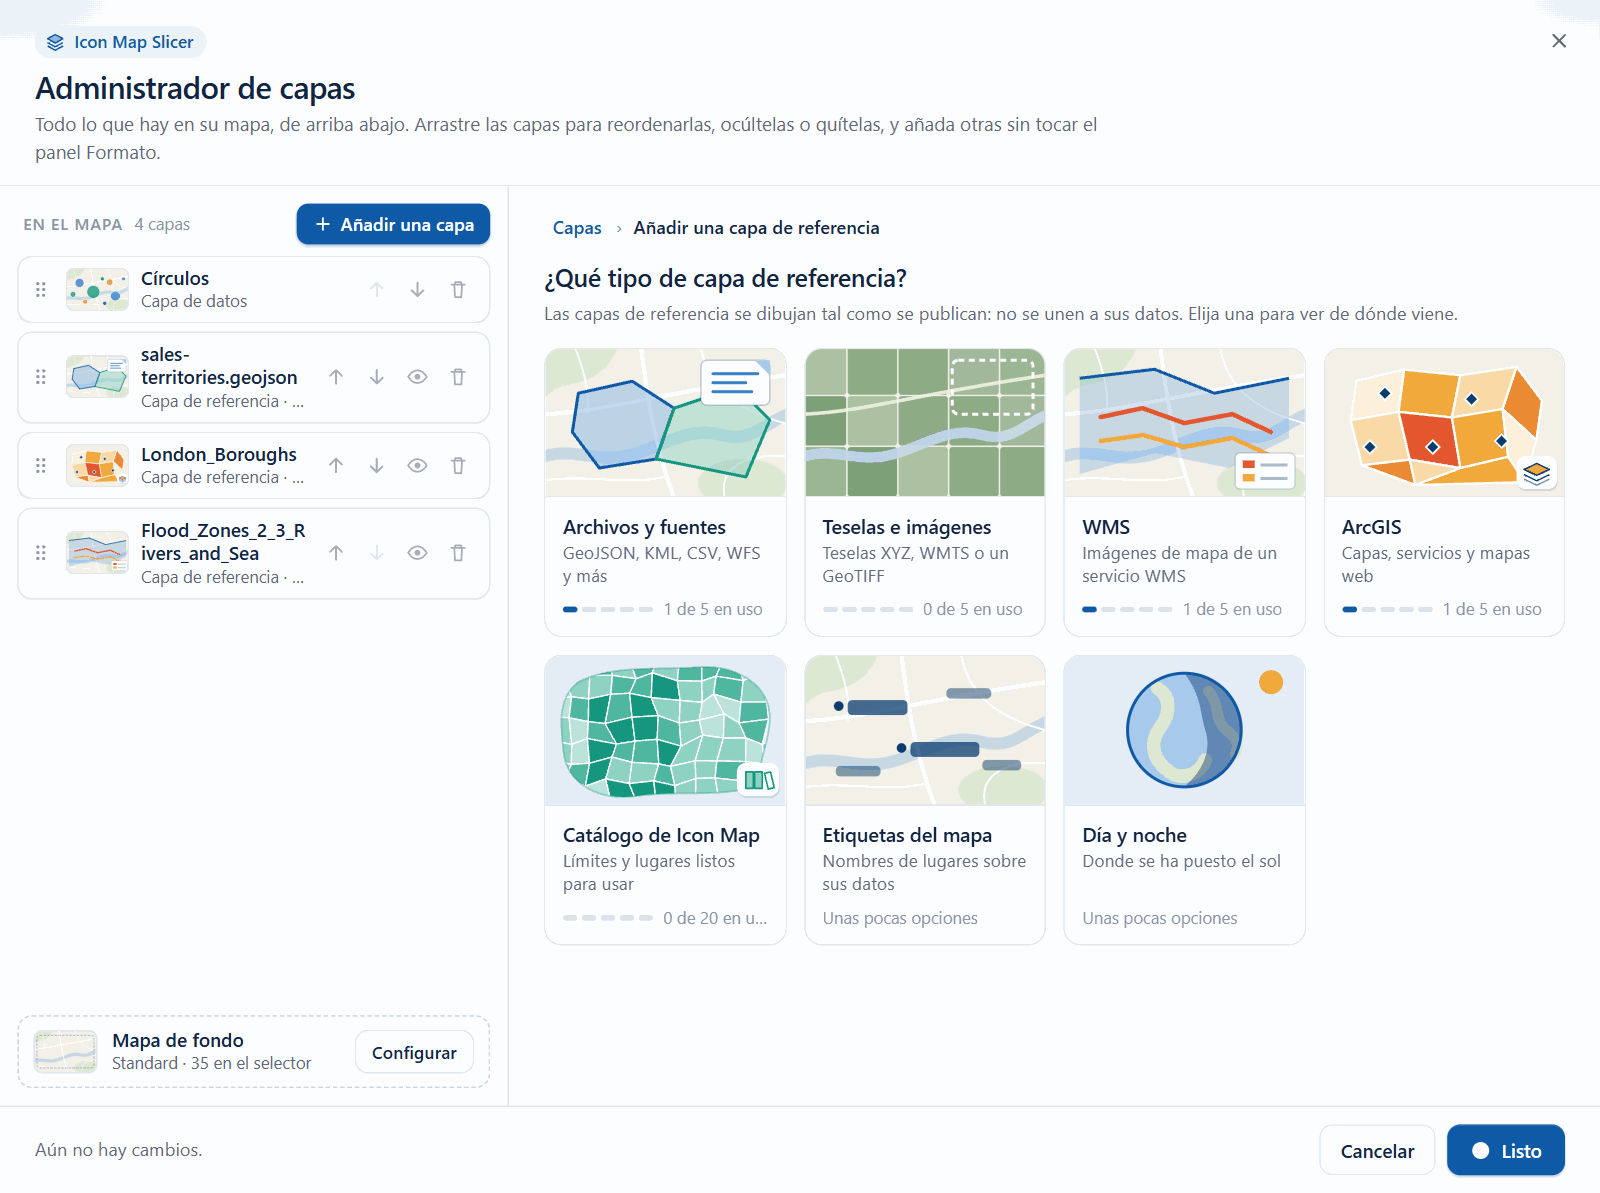Click the London_Boroughs layer thumbnail
This screenshot has height=1193, width=1600.
(x=97, y=466)
